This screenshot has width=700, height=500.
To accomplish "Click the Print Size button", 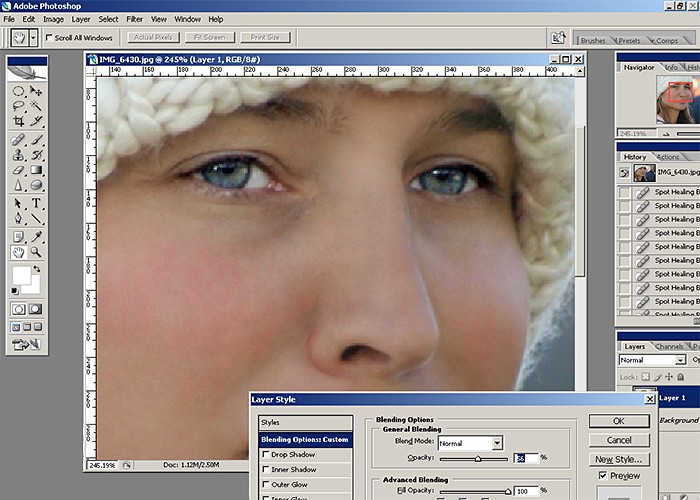I will [x=265, y=38].
